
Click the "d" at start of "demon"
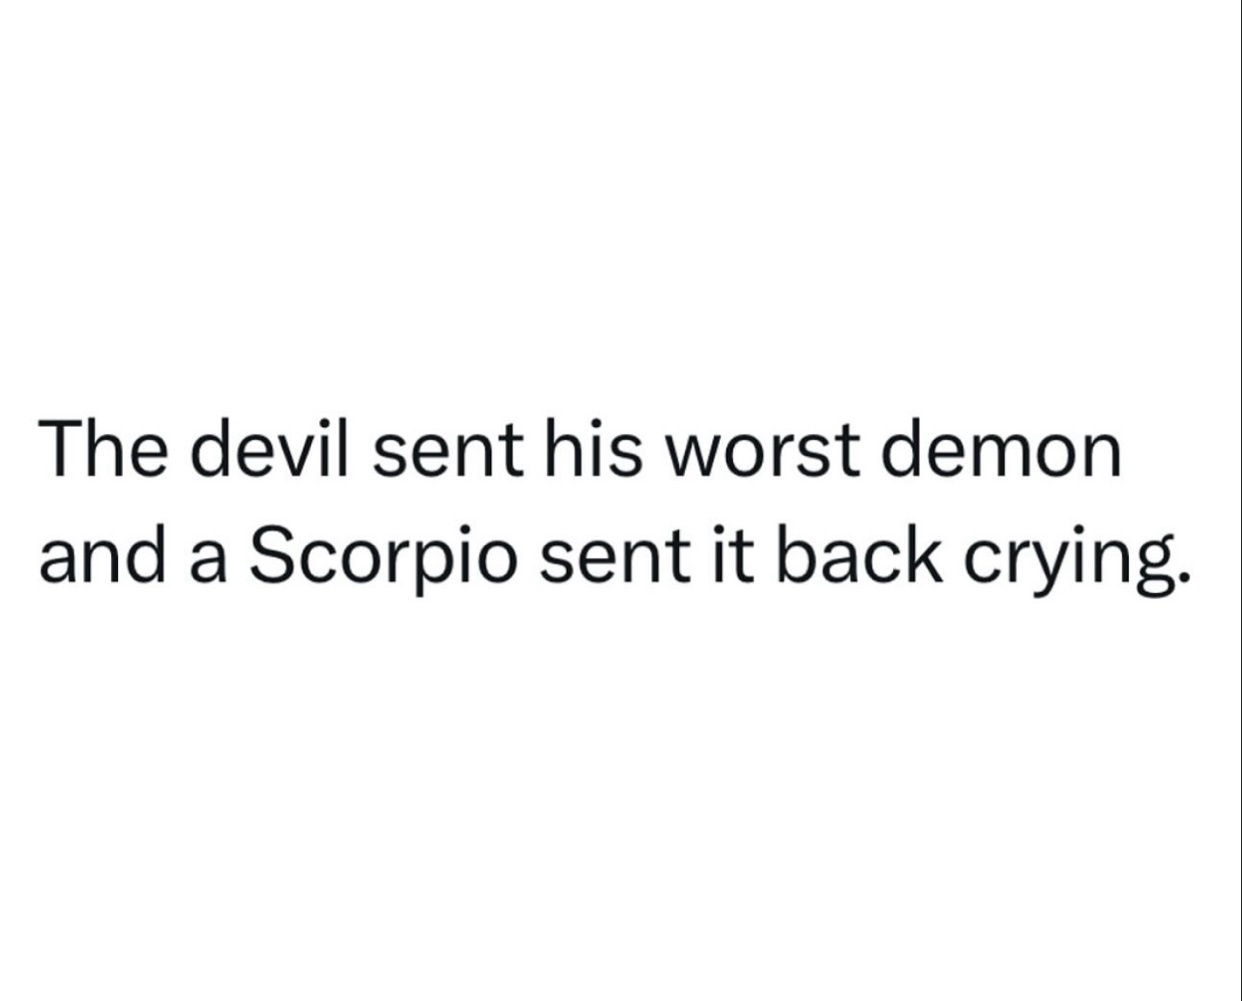[903, 449]
